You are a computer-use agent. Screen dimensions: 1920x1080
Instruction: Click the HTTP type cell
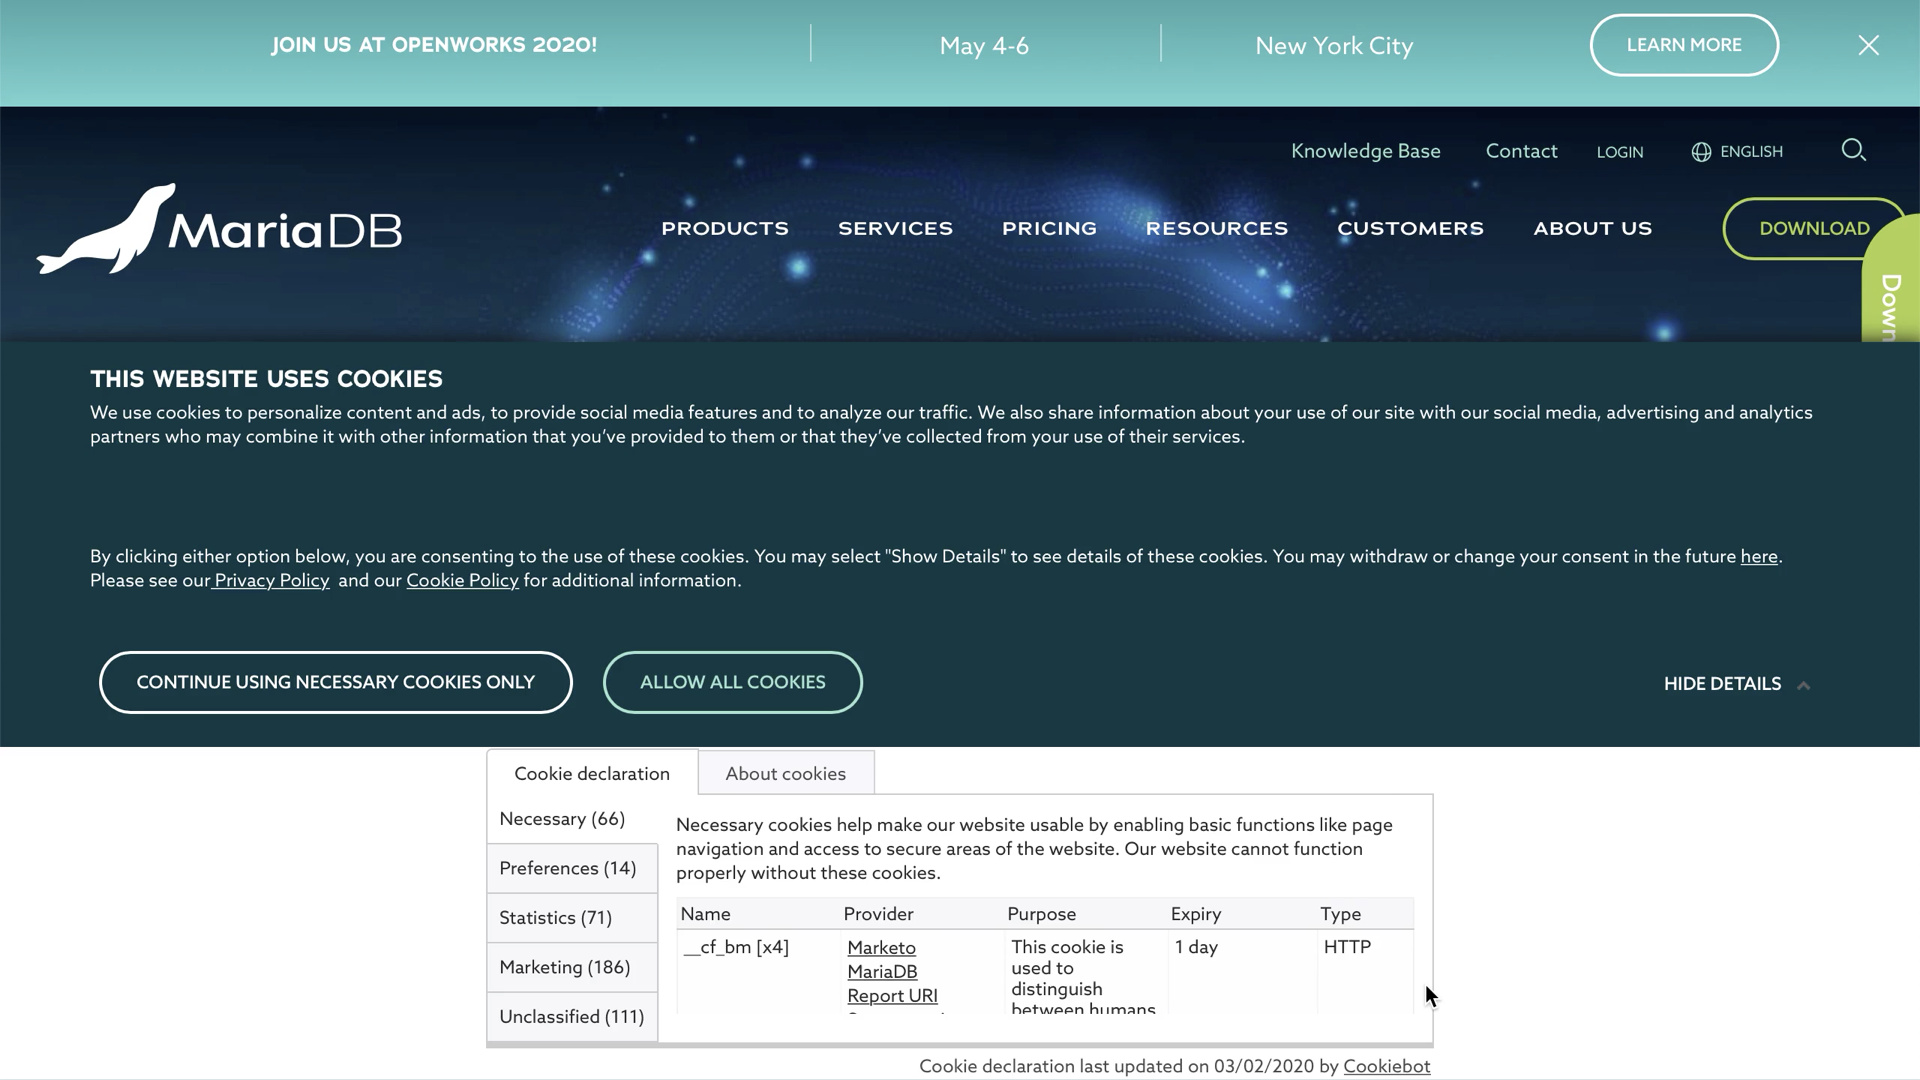pyautogui.click(x=1347, y=947)
